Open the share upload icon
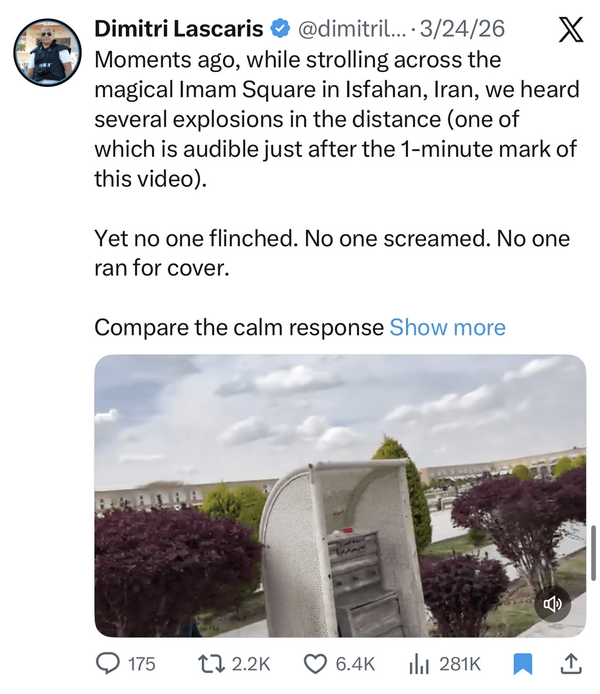Screen dimensions: 600x694 click(570, 664)
